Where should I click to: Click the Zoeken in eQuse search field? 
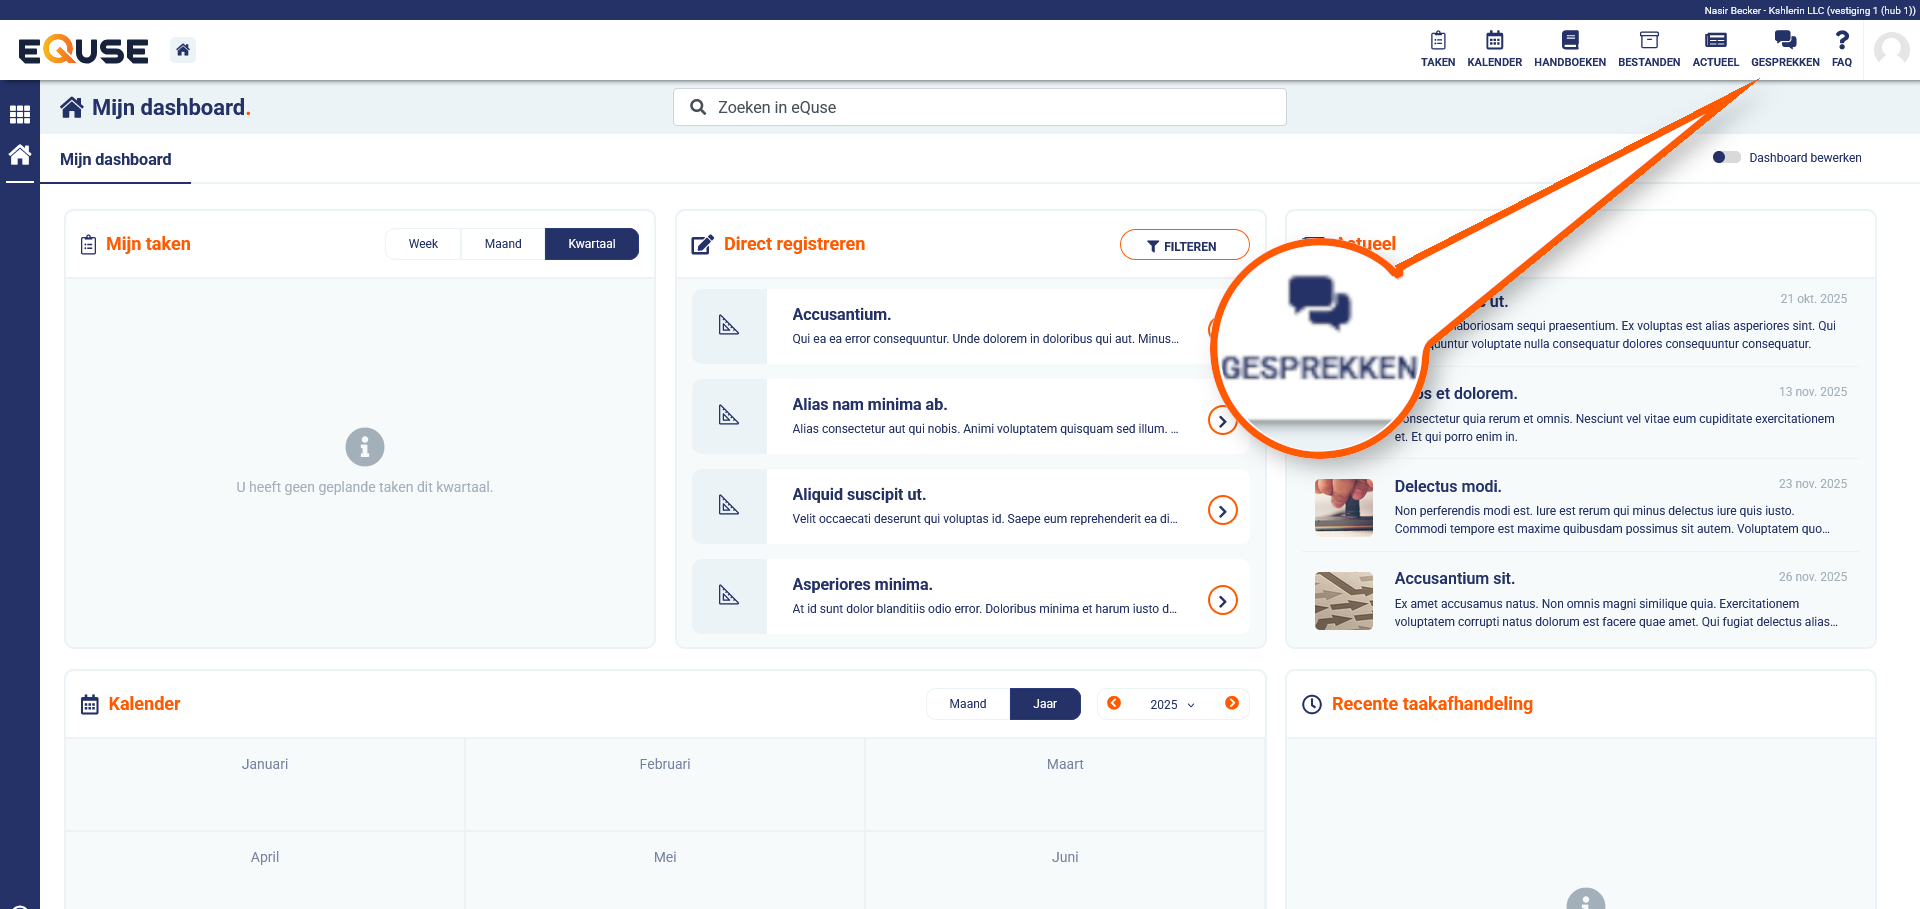pos(980,108)
